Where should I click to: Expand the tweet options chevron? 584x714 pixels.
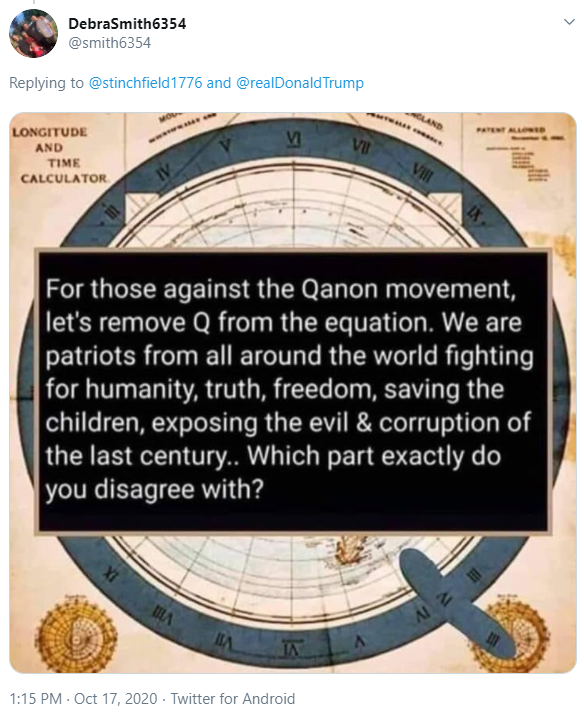click(569, 22)
